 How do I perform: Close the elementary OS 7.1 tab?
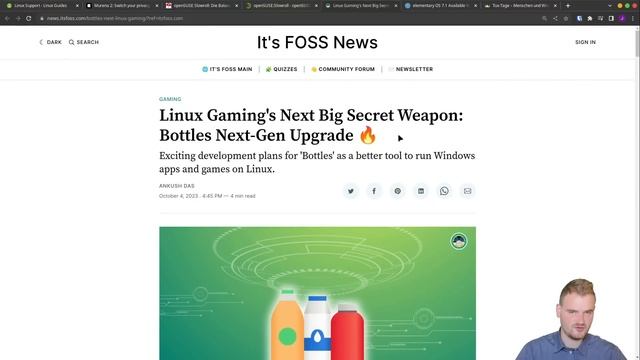[x=476, y=6]
